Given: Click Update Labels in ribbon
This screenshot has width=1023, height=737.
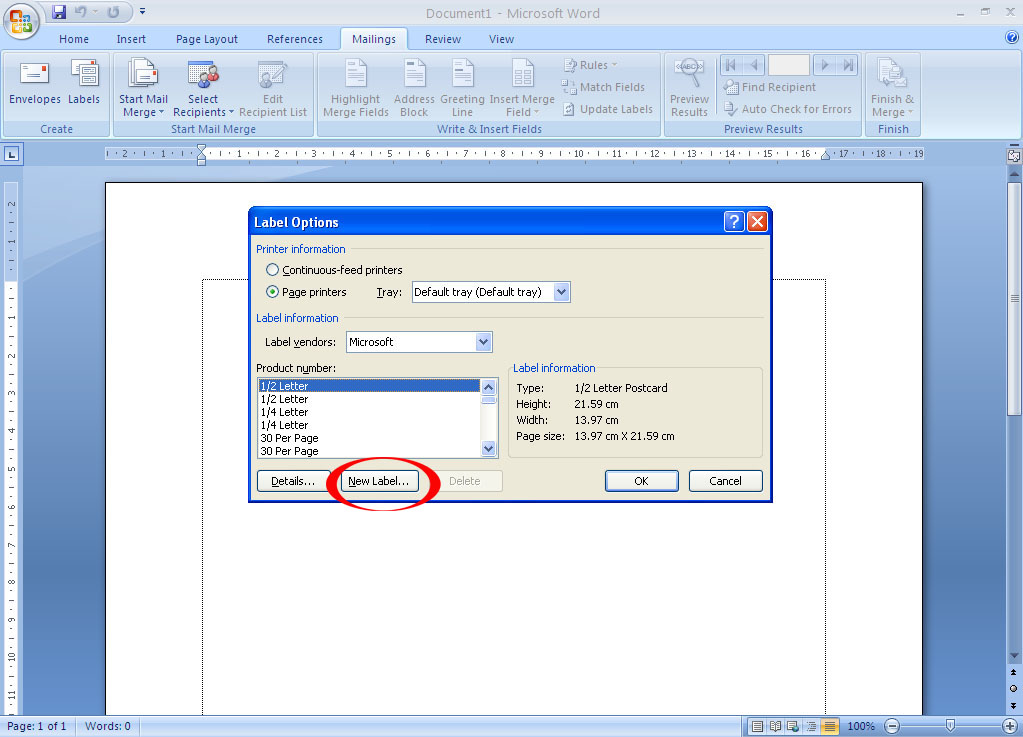Looking at the screenshot, I should [x=607, y=109].
